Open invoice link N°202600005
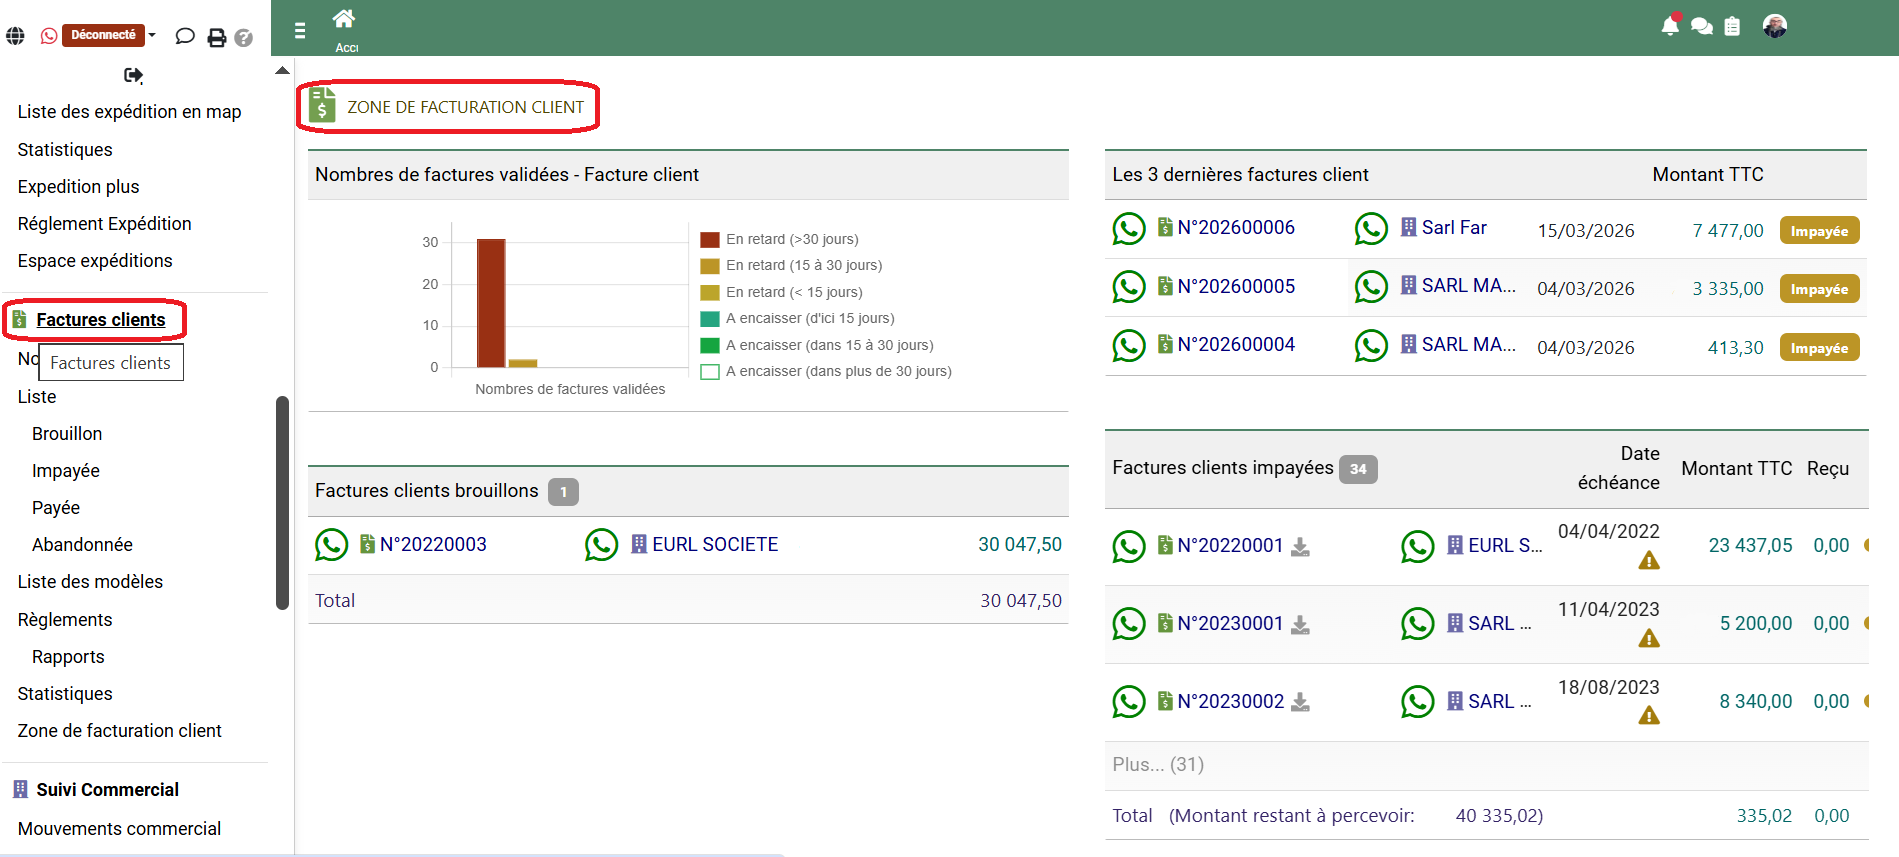This screenshot has height=857, width=1899. 1236,287
